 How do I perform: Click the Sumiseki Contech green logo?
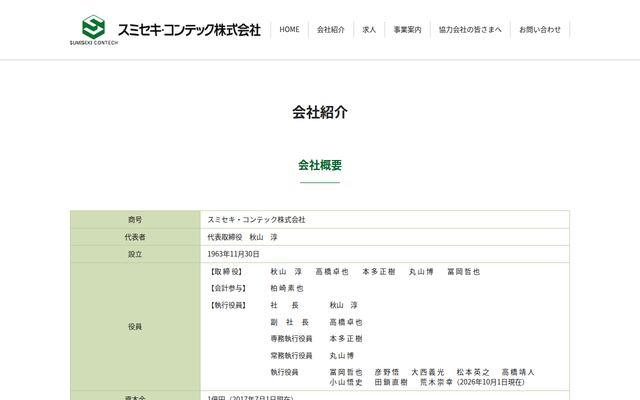(x=93, y=30)
